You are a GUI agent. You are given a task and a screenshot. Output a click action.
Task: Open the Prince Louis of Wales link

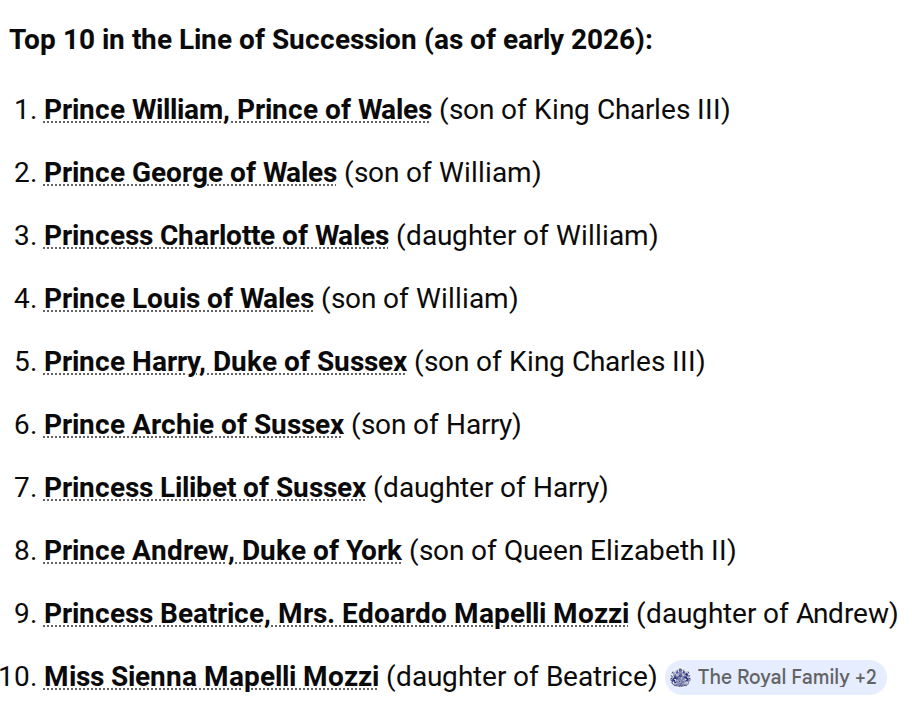pos(179,299)
